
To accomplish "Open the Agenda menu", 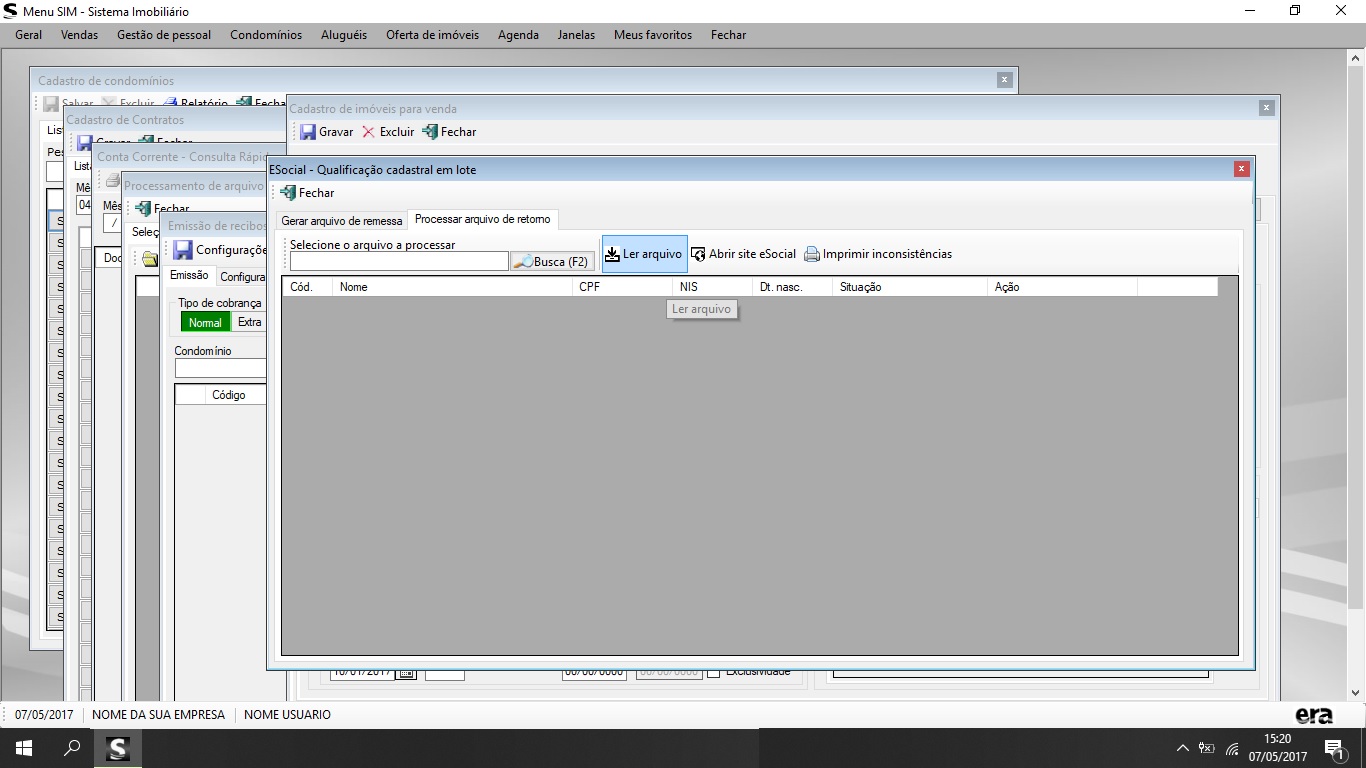I will point(518,35).
